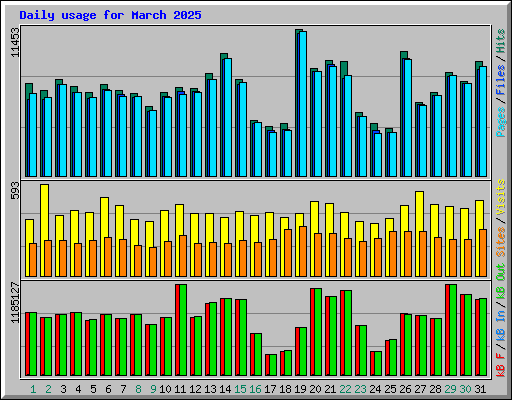Click the cyan pages bar for day 26
512x400 pixels.
pos(408,118)
